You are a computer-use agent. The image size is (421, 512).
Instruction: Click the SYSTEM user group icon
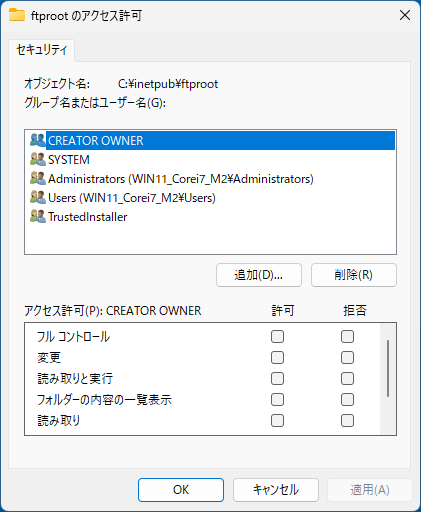38,159
